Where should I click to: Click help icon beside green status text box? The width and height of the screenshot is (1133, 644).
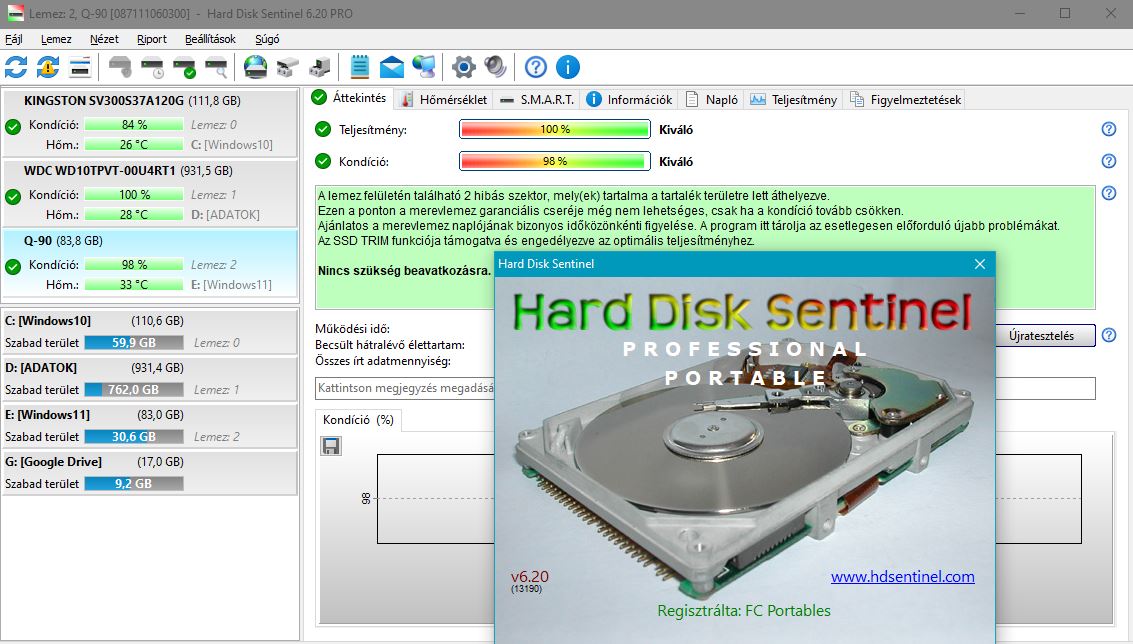tap(1108, 193)
